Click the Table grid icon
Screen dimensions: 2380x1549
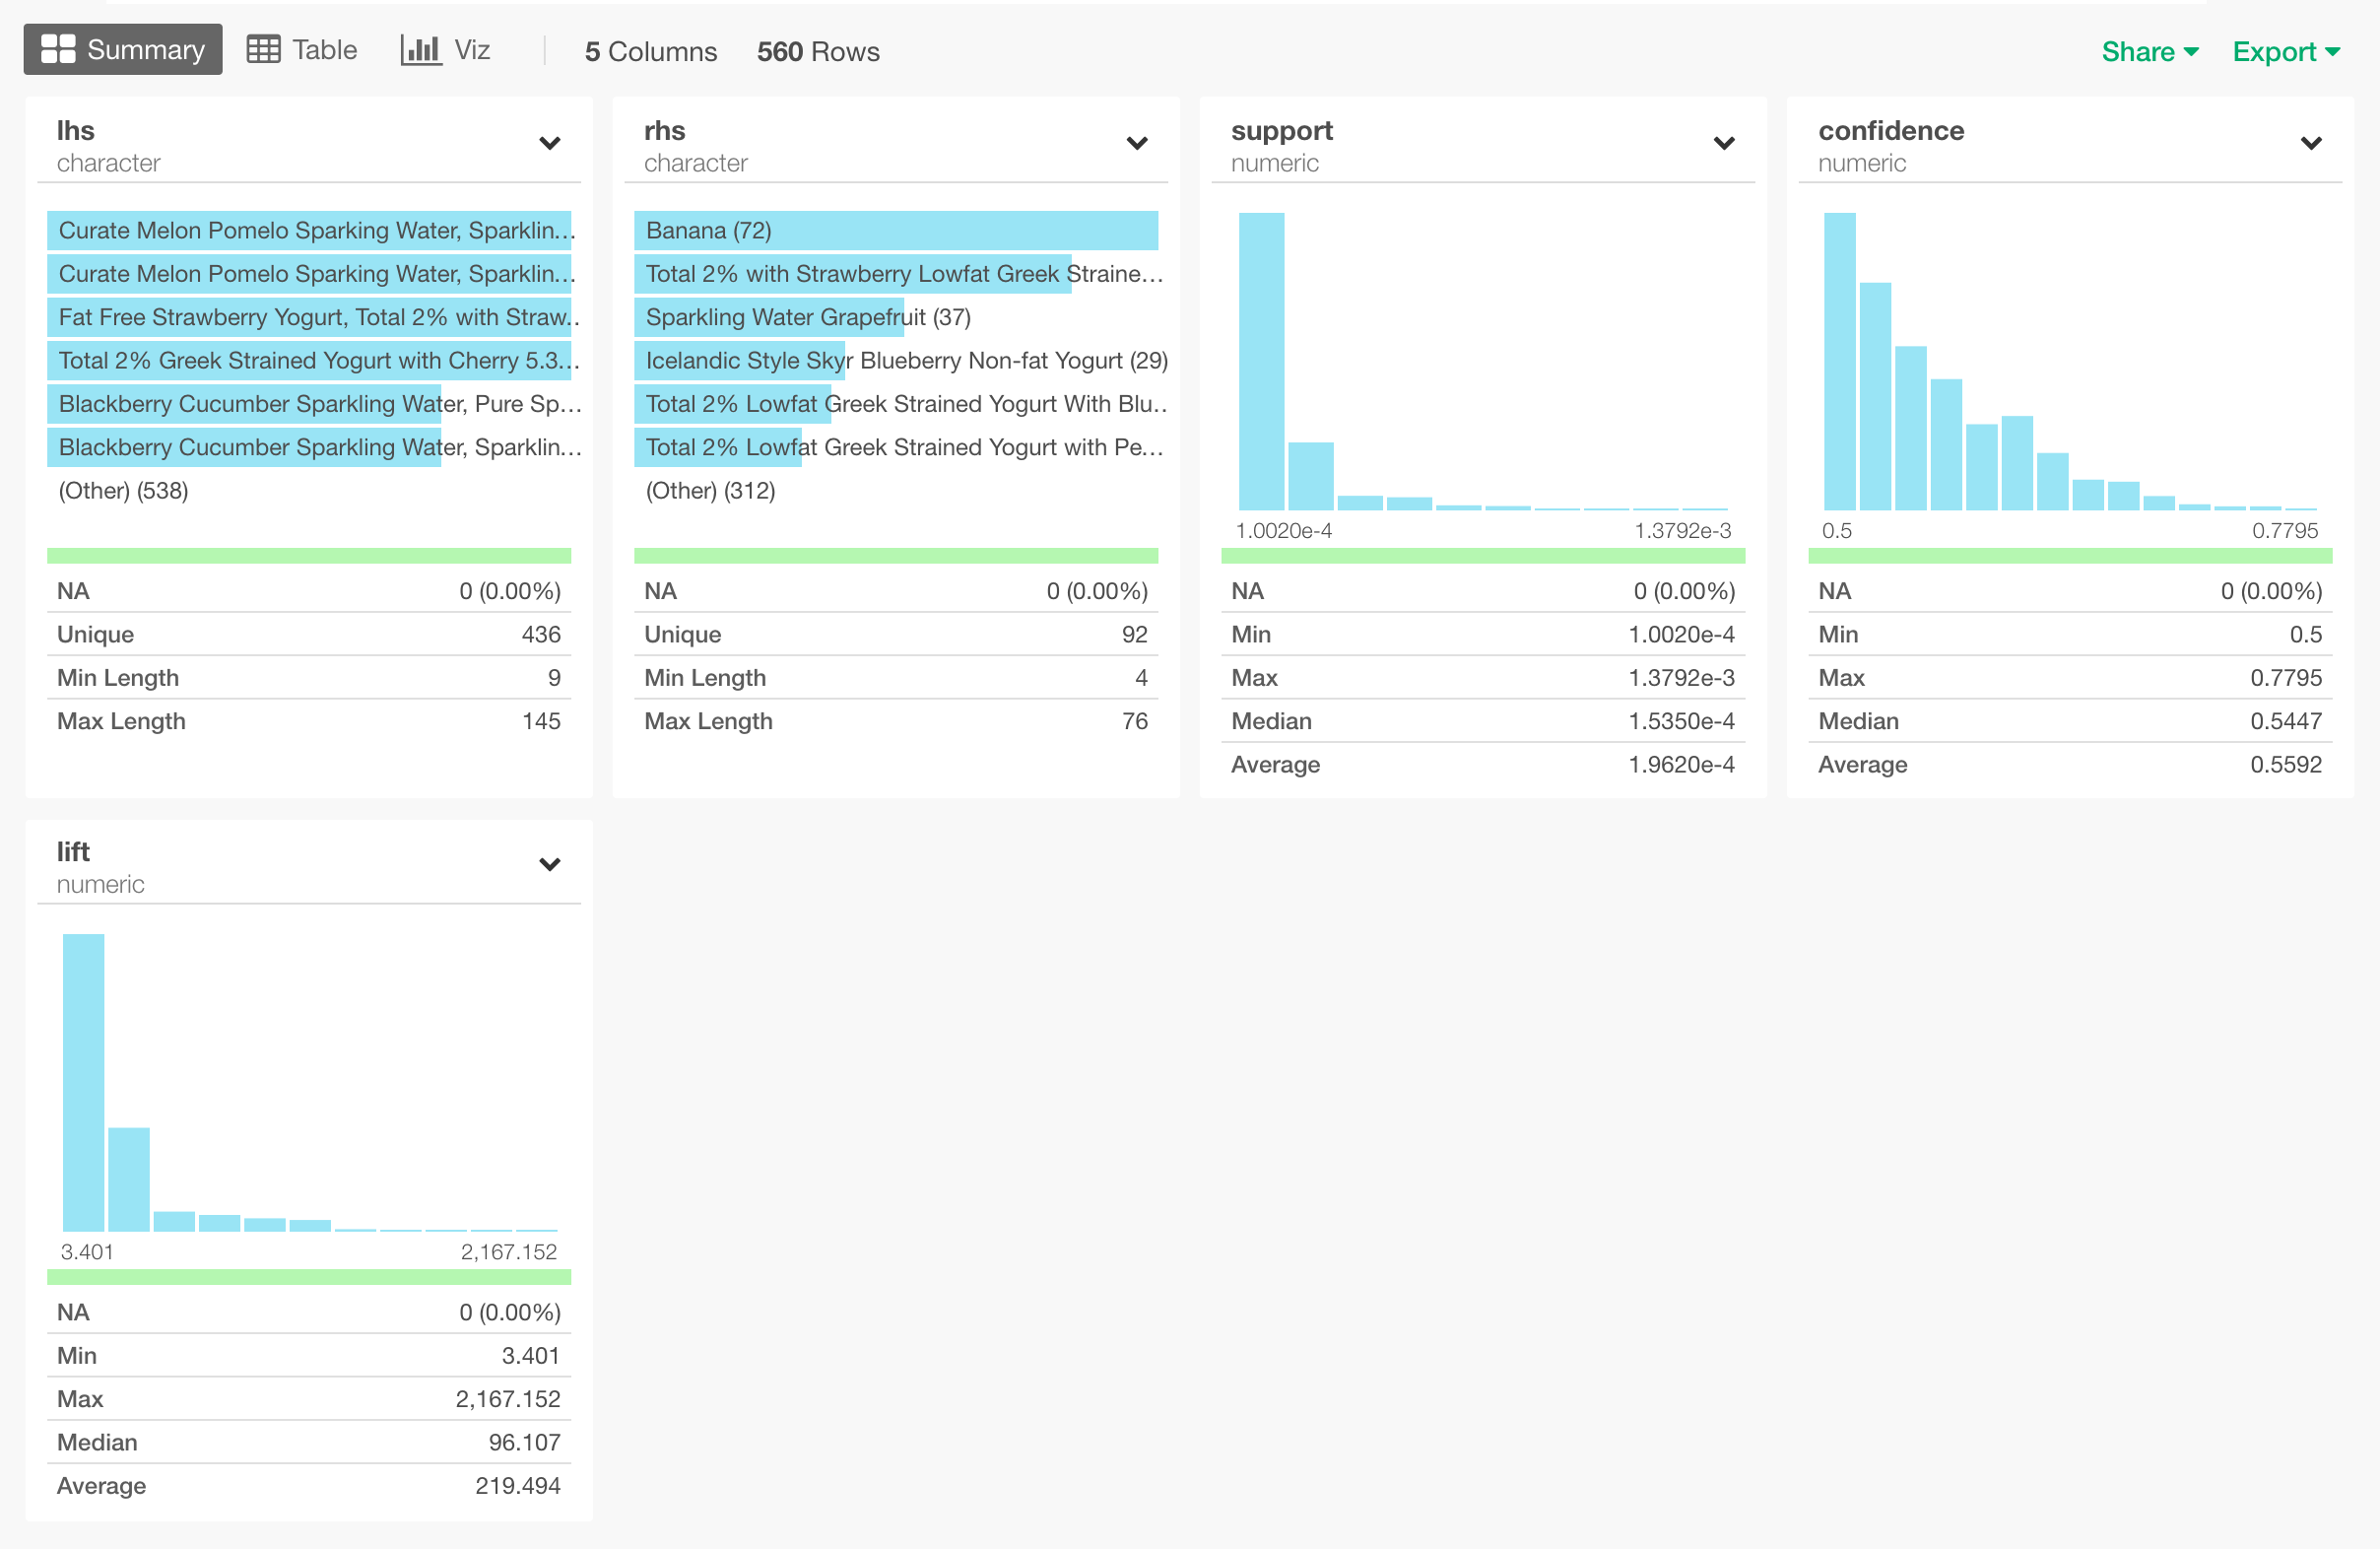coord(264,50)
